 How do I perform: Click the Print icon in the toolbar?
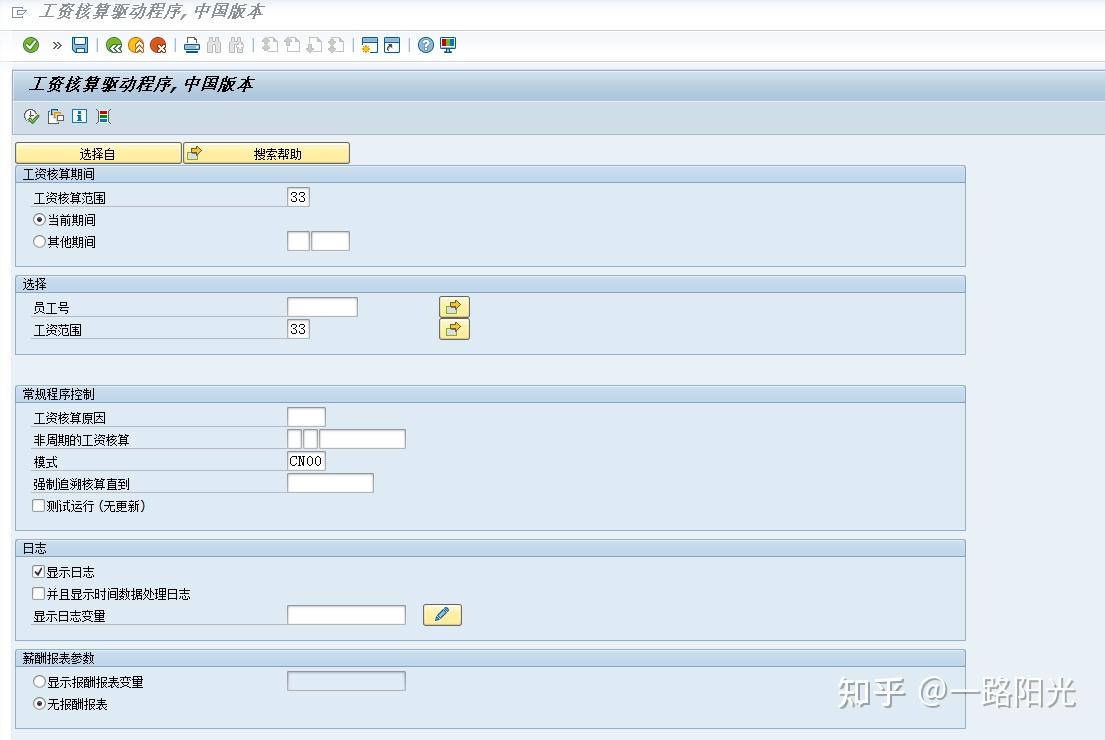click(x=191, y=45)
